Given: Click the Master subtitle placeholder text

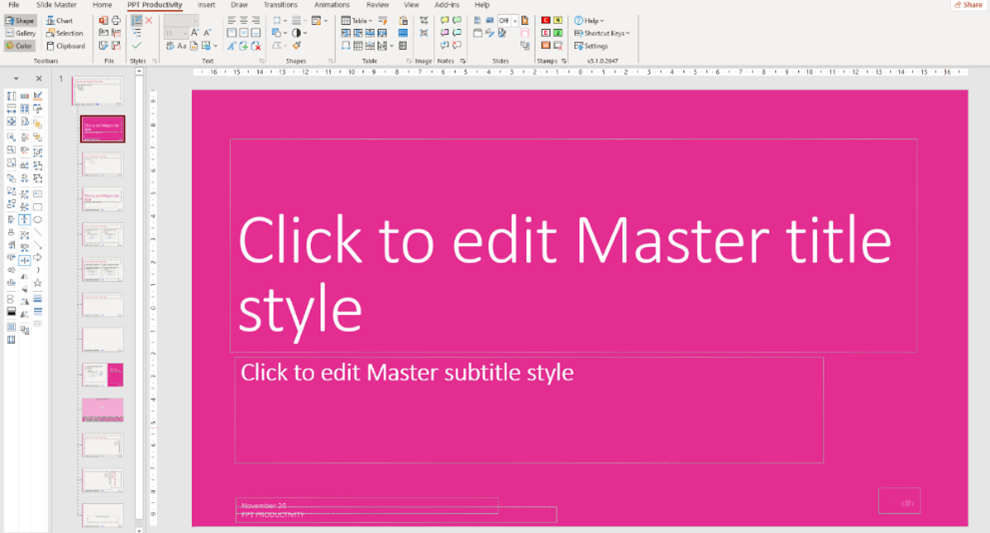Looking at the screenshot, I should pyautogui.click(x=407, y=373).
